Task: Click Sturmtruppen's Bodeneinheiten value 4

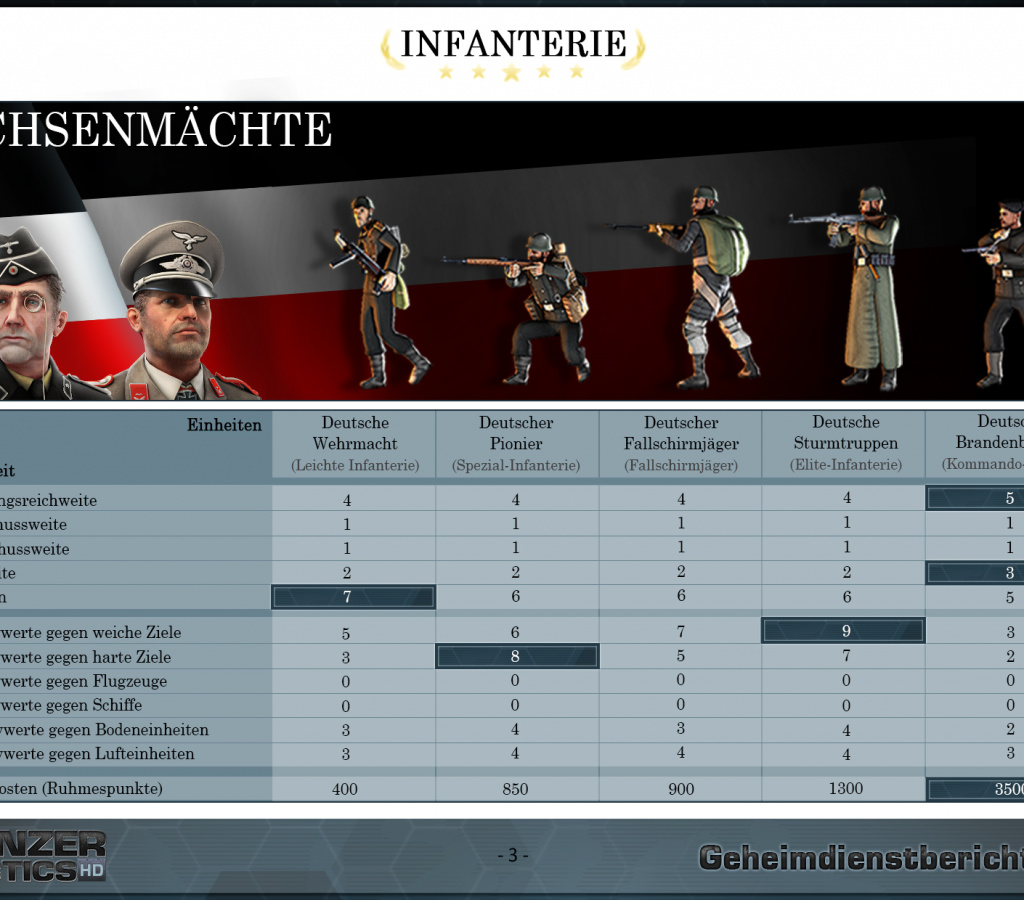Action: point(846,730)
